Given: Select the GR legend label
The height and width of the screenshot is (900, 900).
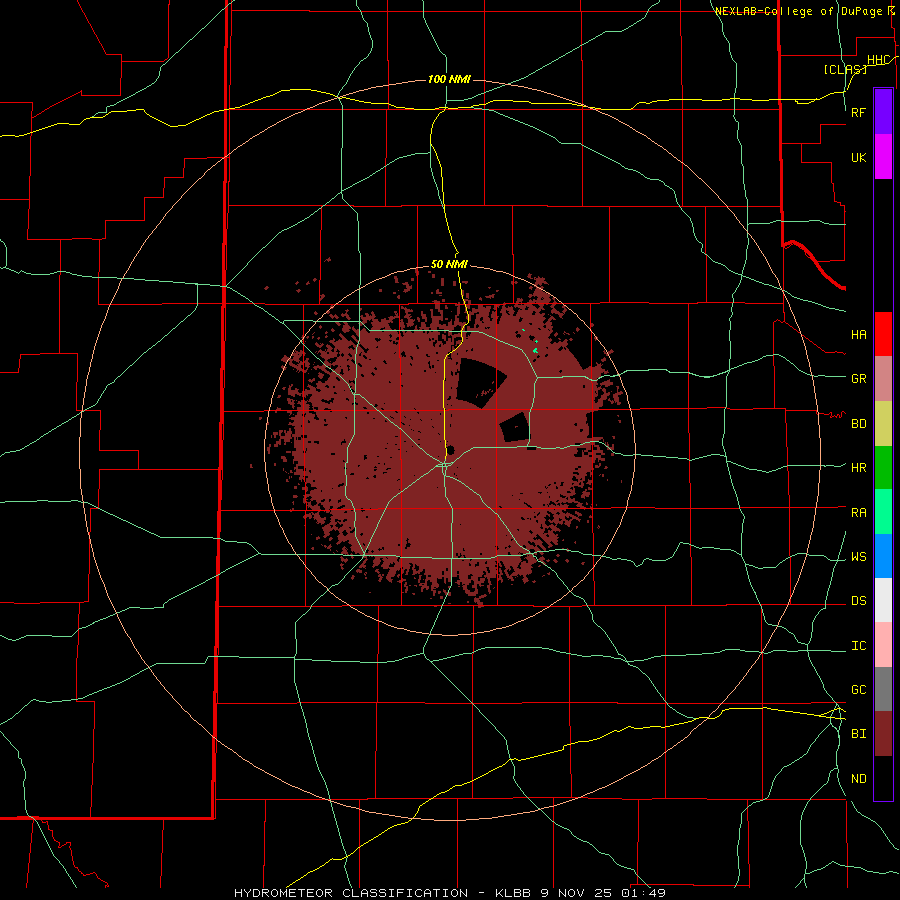Looking at the screenshot, I should tap(859, 379).
